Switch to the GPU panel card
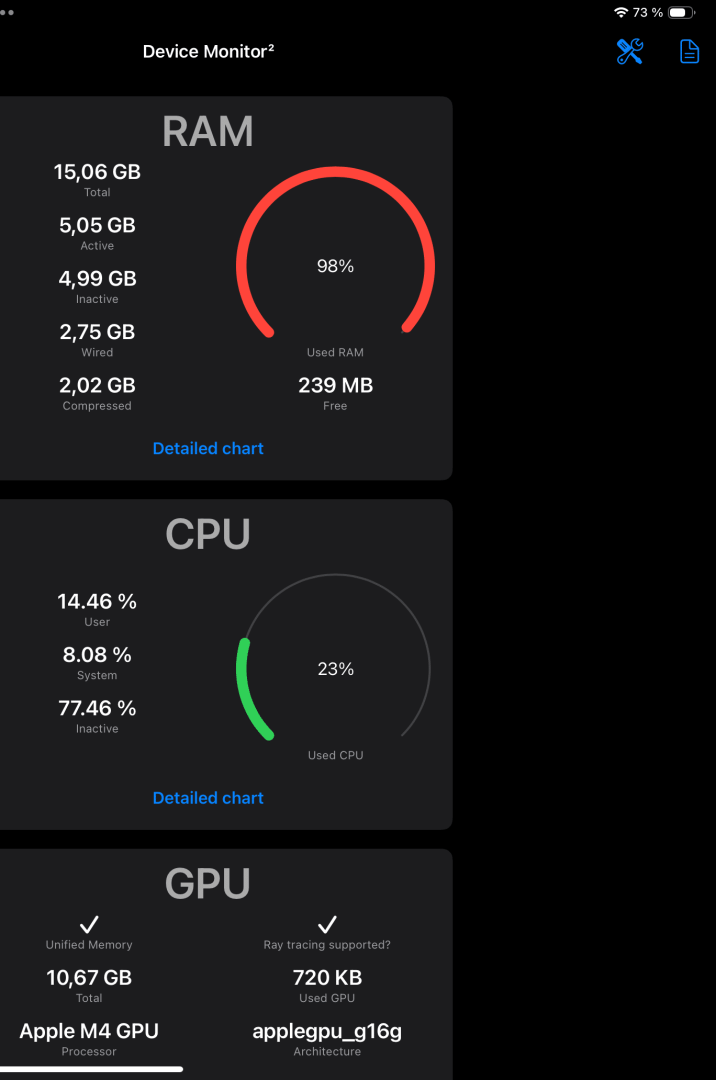The height and width of the screenshot is (1080, 716). [225, 960]
